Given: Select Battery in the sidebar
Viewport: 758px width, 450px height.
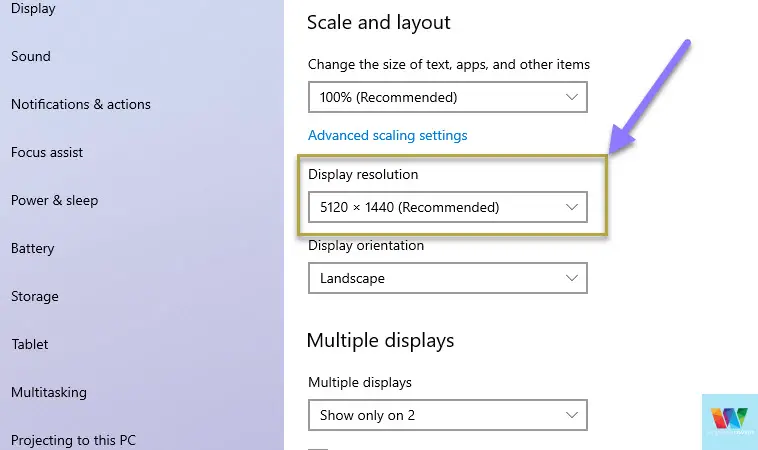Looking at the screenshot, I should click(x=32, y=248).
